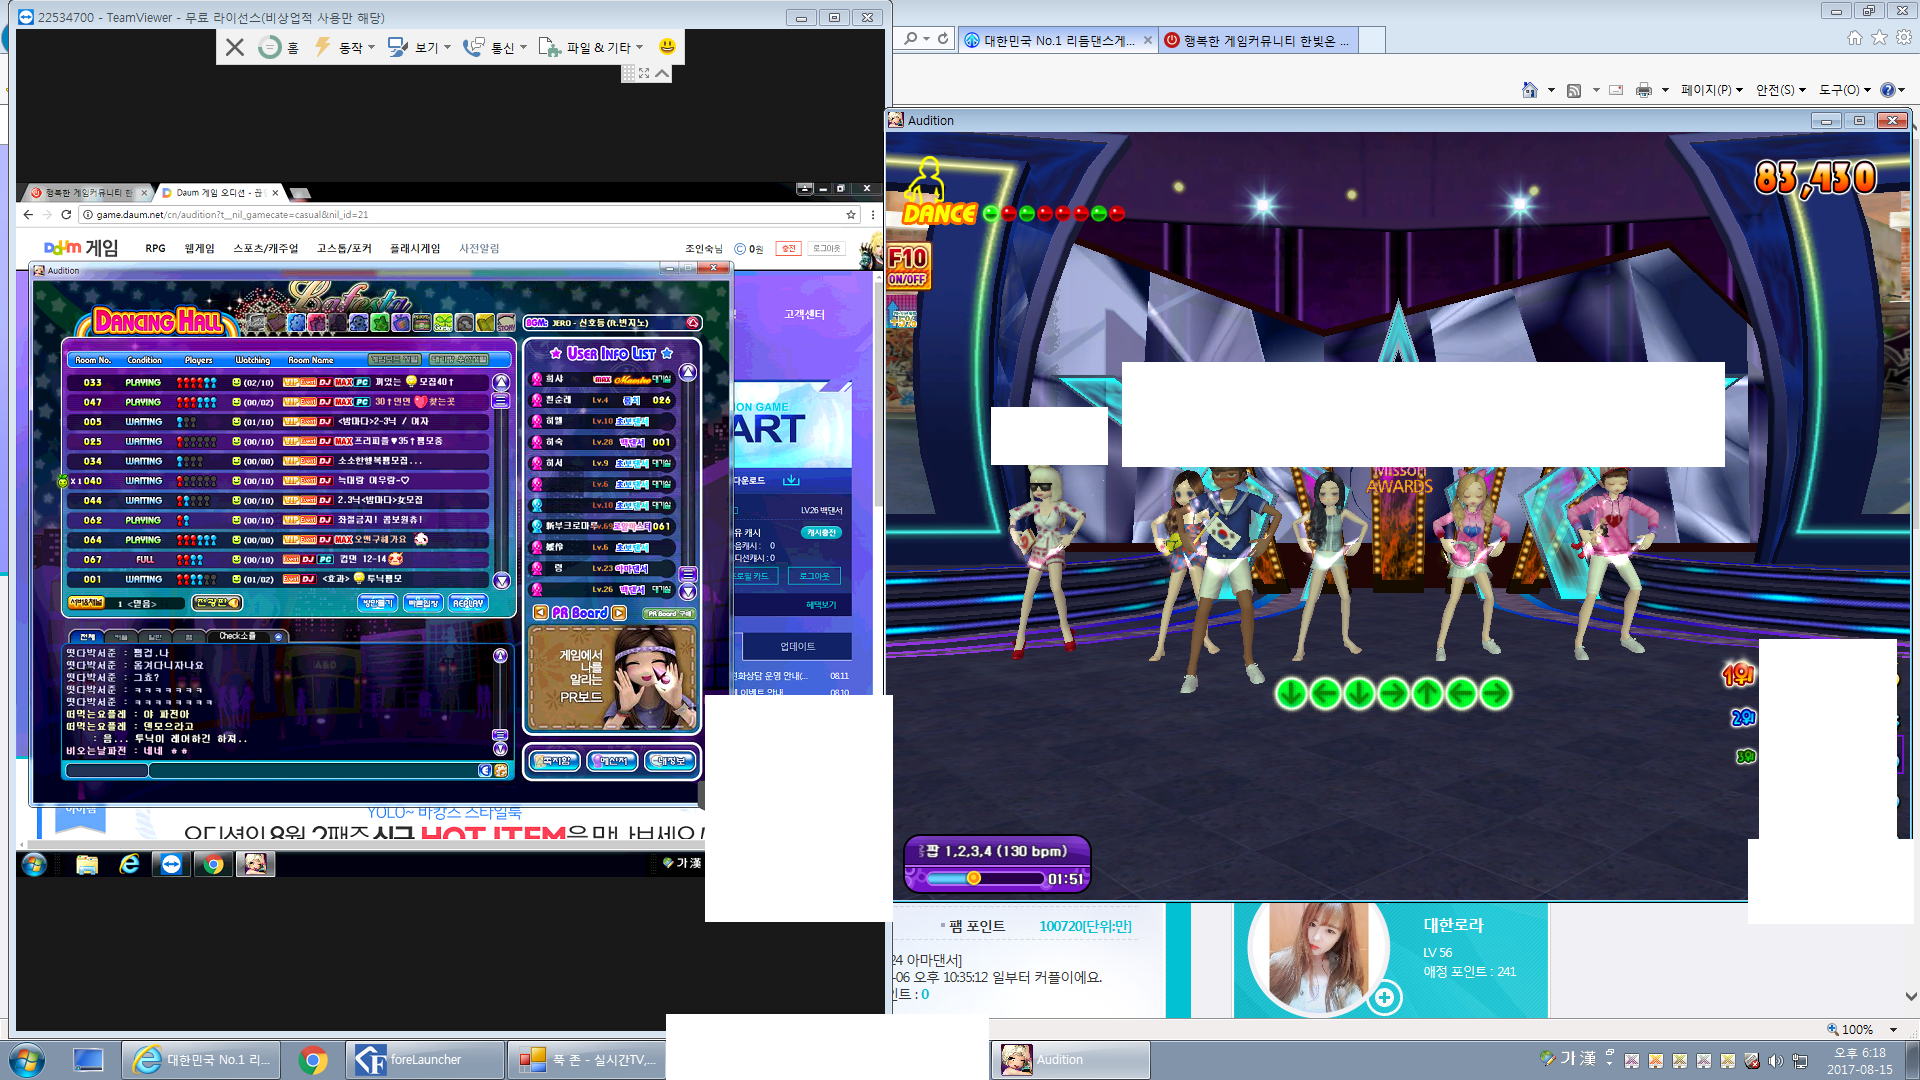Open the IE favorites star icon
The width and height of the screenshot is (1920, 1080).
(1879, 38)
